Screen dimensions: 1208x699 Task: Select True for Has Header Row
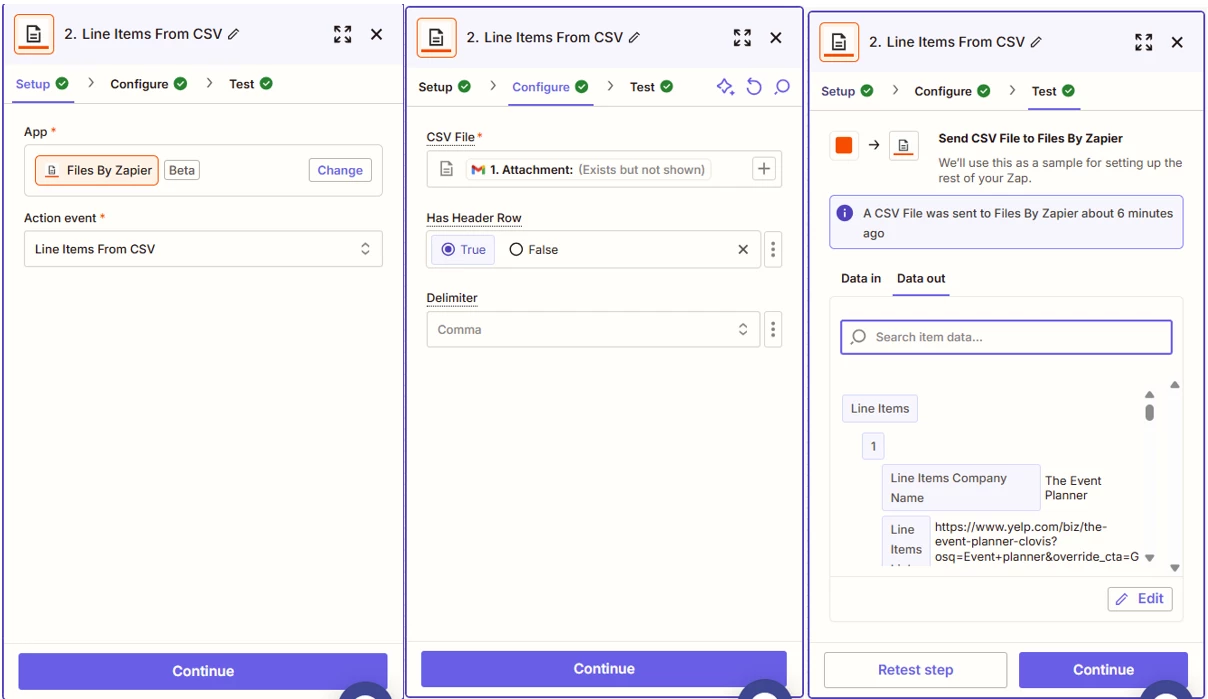463,250
